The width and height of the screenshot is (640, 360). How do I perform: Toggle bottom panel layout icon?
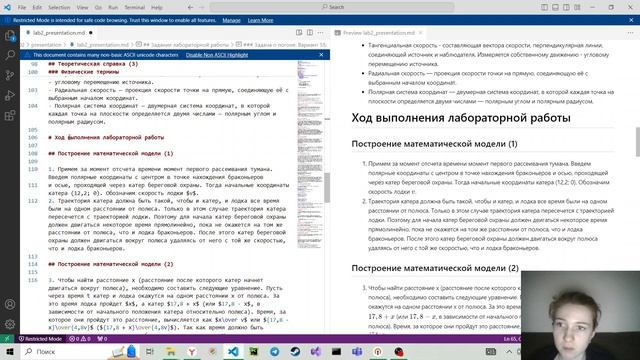pyautogui.click(x=556, y=7)
